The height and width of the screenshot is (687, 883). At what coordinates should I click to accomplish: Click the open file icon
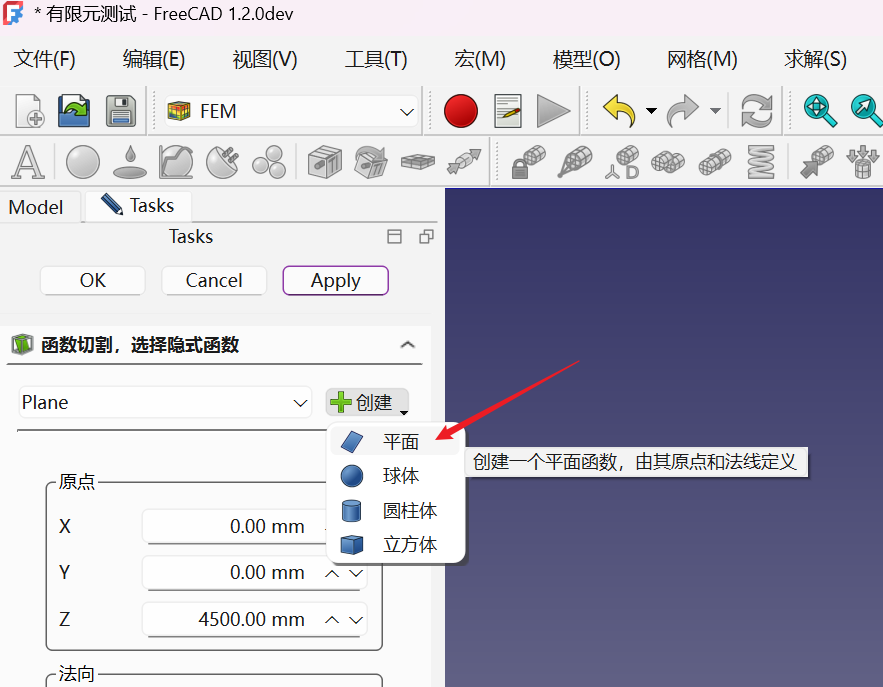coord(74,111)
